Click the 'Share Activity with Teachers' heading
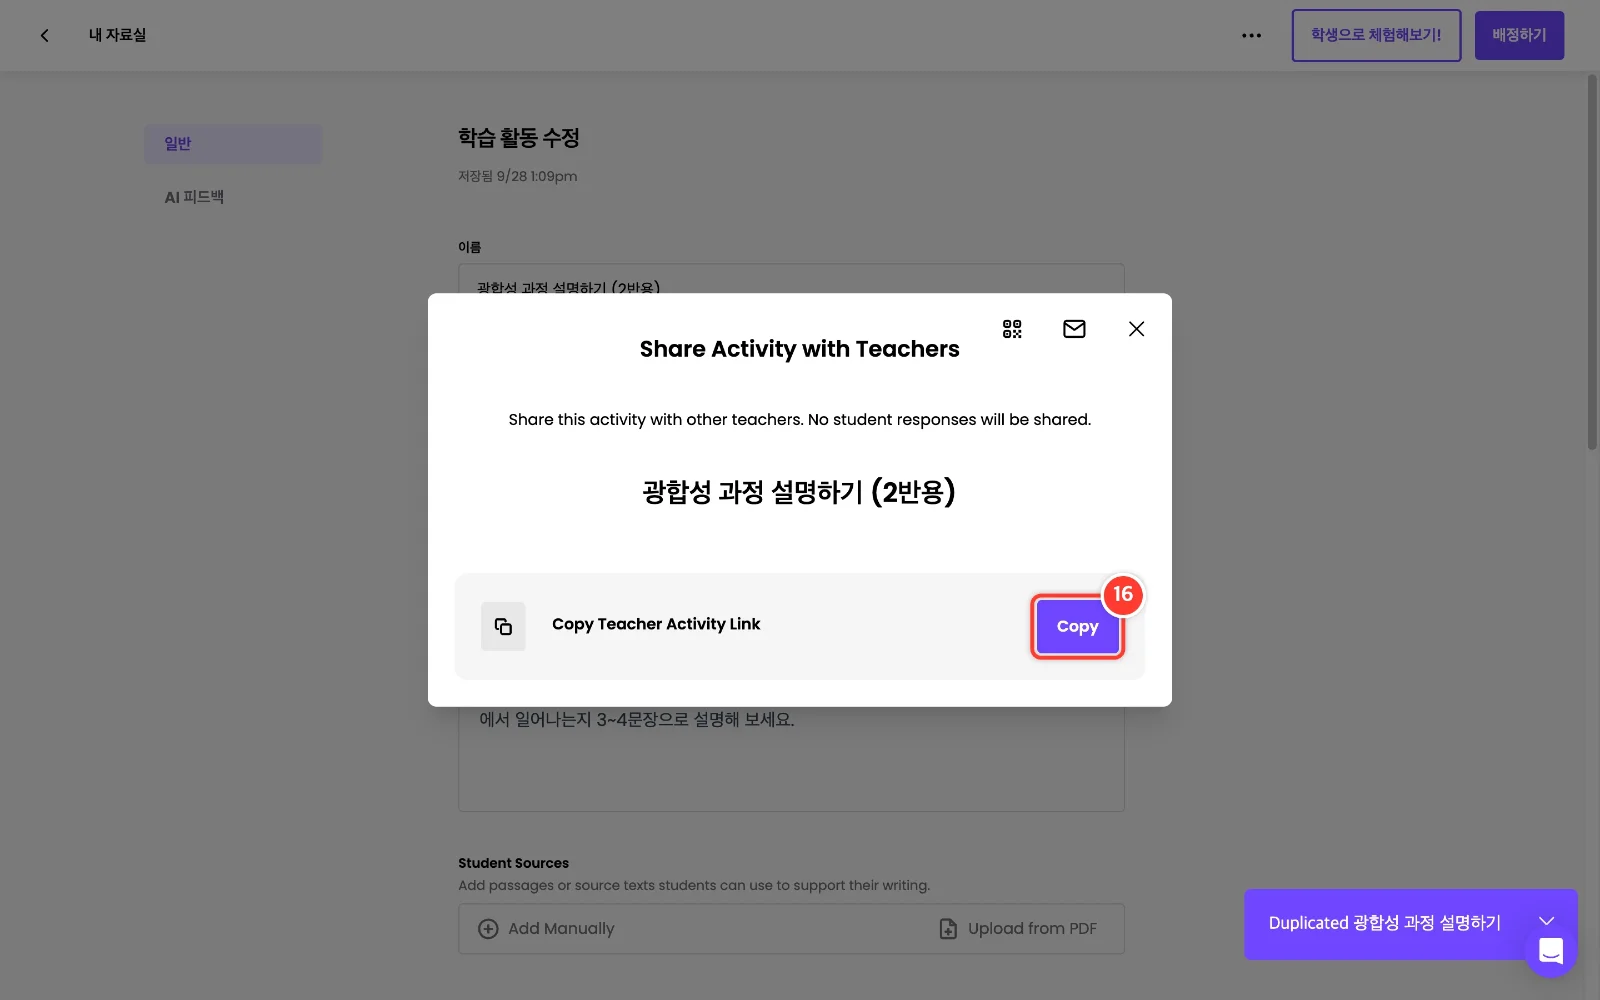Image resolution: width=1600 pixels, height=1000 pixels. [799, 349]
